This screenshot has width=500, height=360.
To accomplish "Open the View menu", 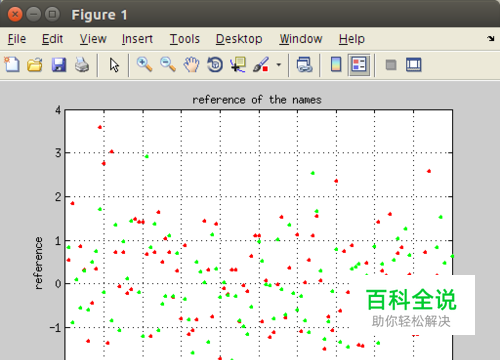I will coord(93,39).
